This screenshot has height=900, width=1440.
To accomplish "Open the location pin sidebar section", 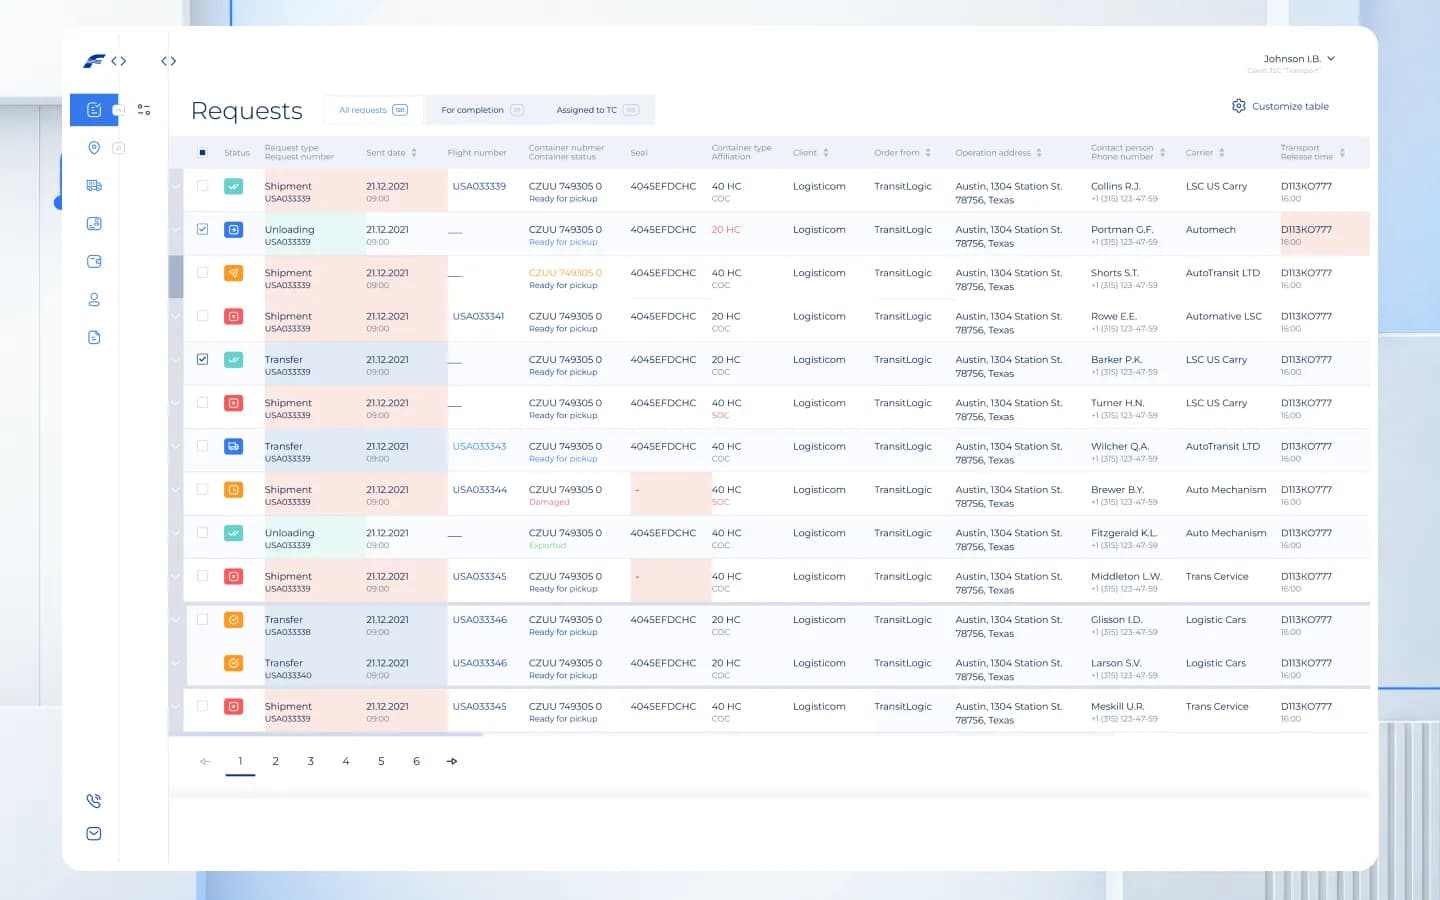I will pyautogui.click(x=94, y=148).
